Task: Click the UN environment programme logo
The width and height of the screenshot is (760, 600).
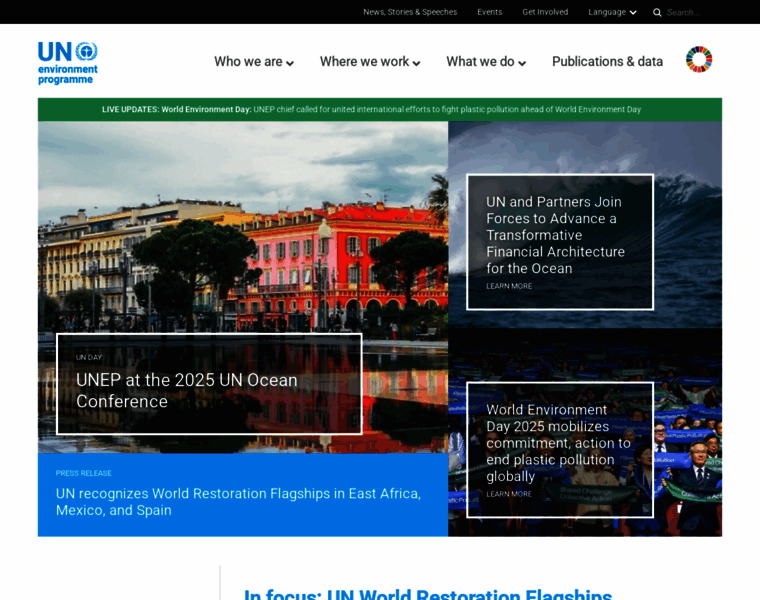Action: 68,63
